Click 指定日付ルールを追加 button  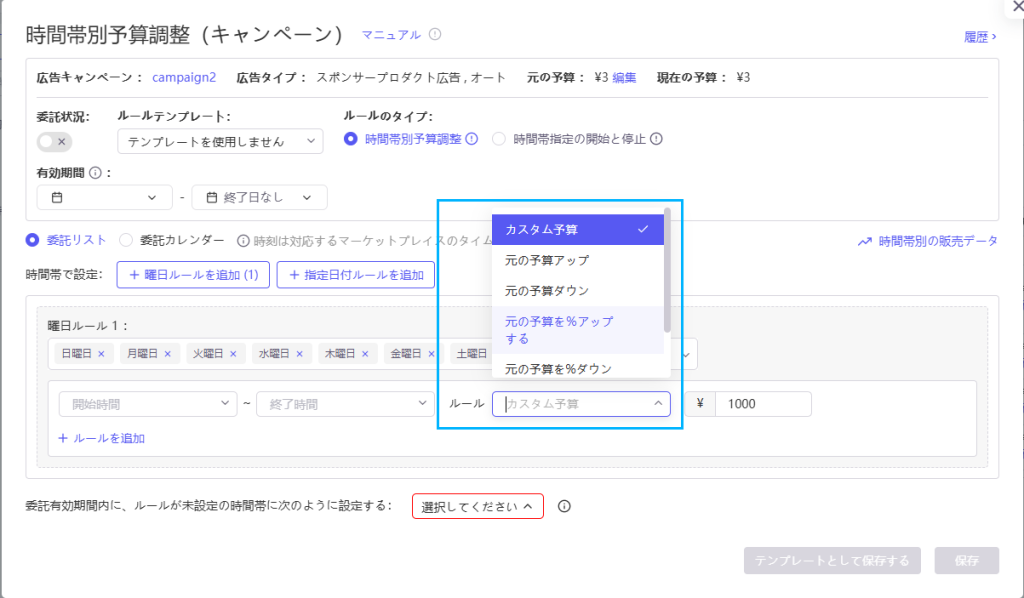tap(356, 275)
